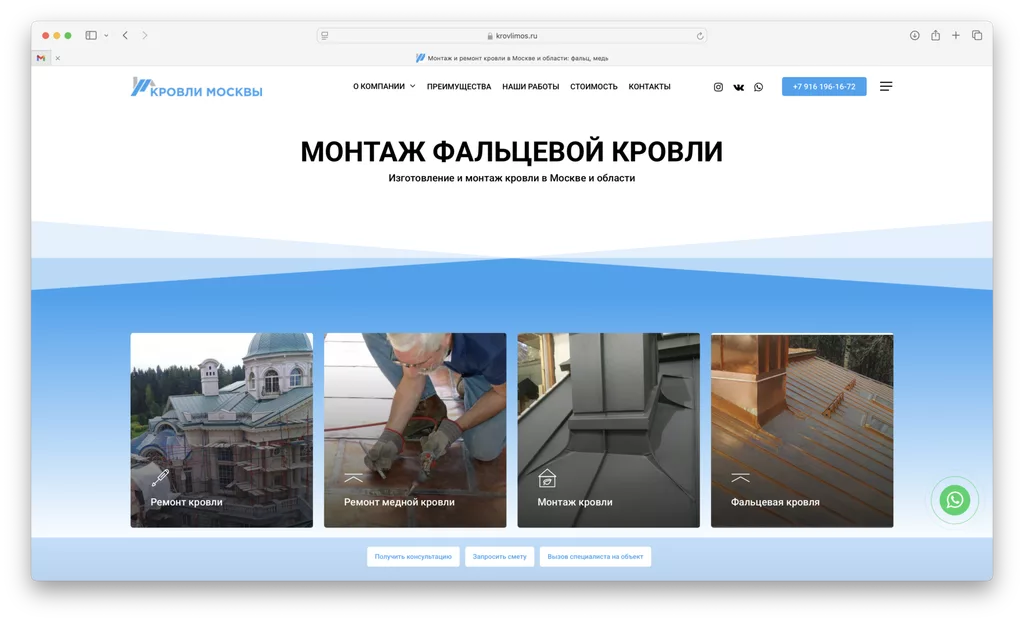
Task: Select the Монтаж и ремонт кровли tab
Action: pyautogui.click(x=511, y=58)
